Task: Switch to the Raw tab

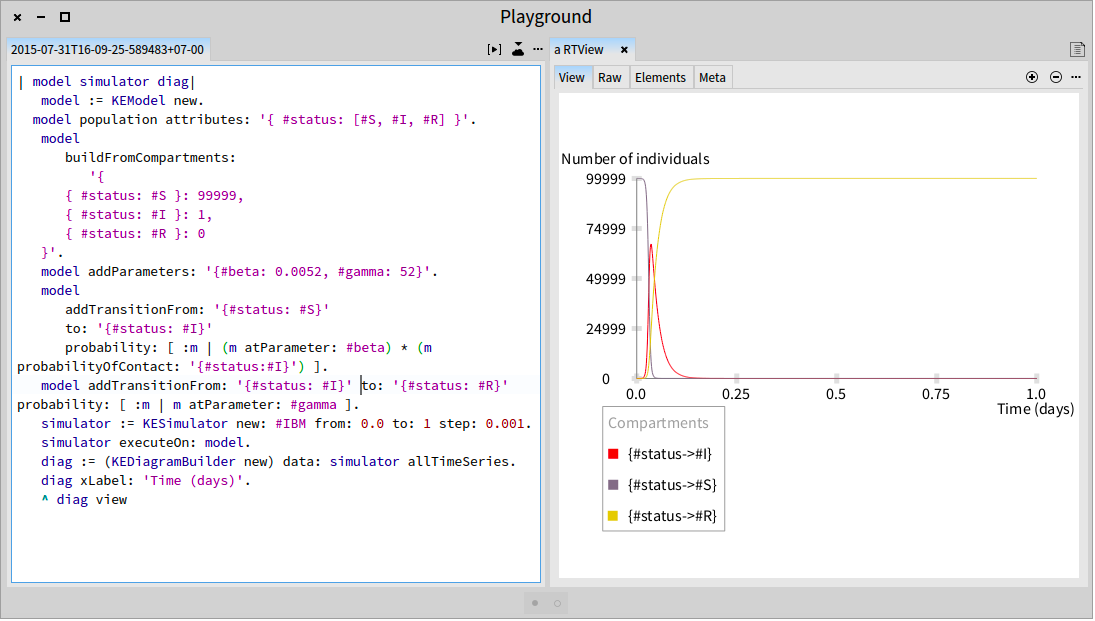Action: click(610, 78)
